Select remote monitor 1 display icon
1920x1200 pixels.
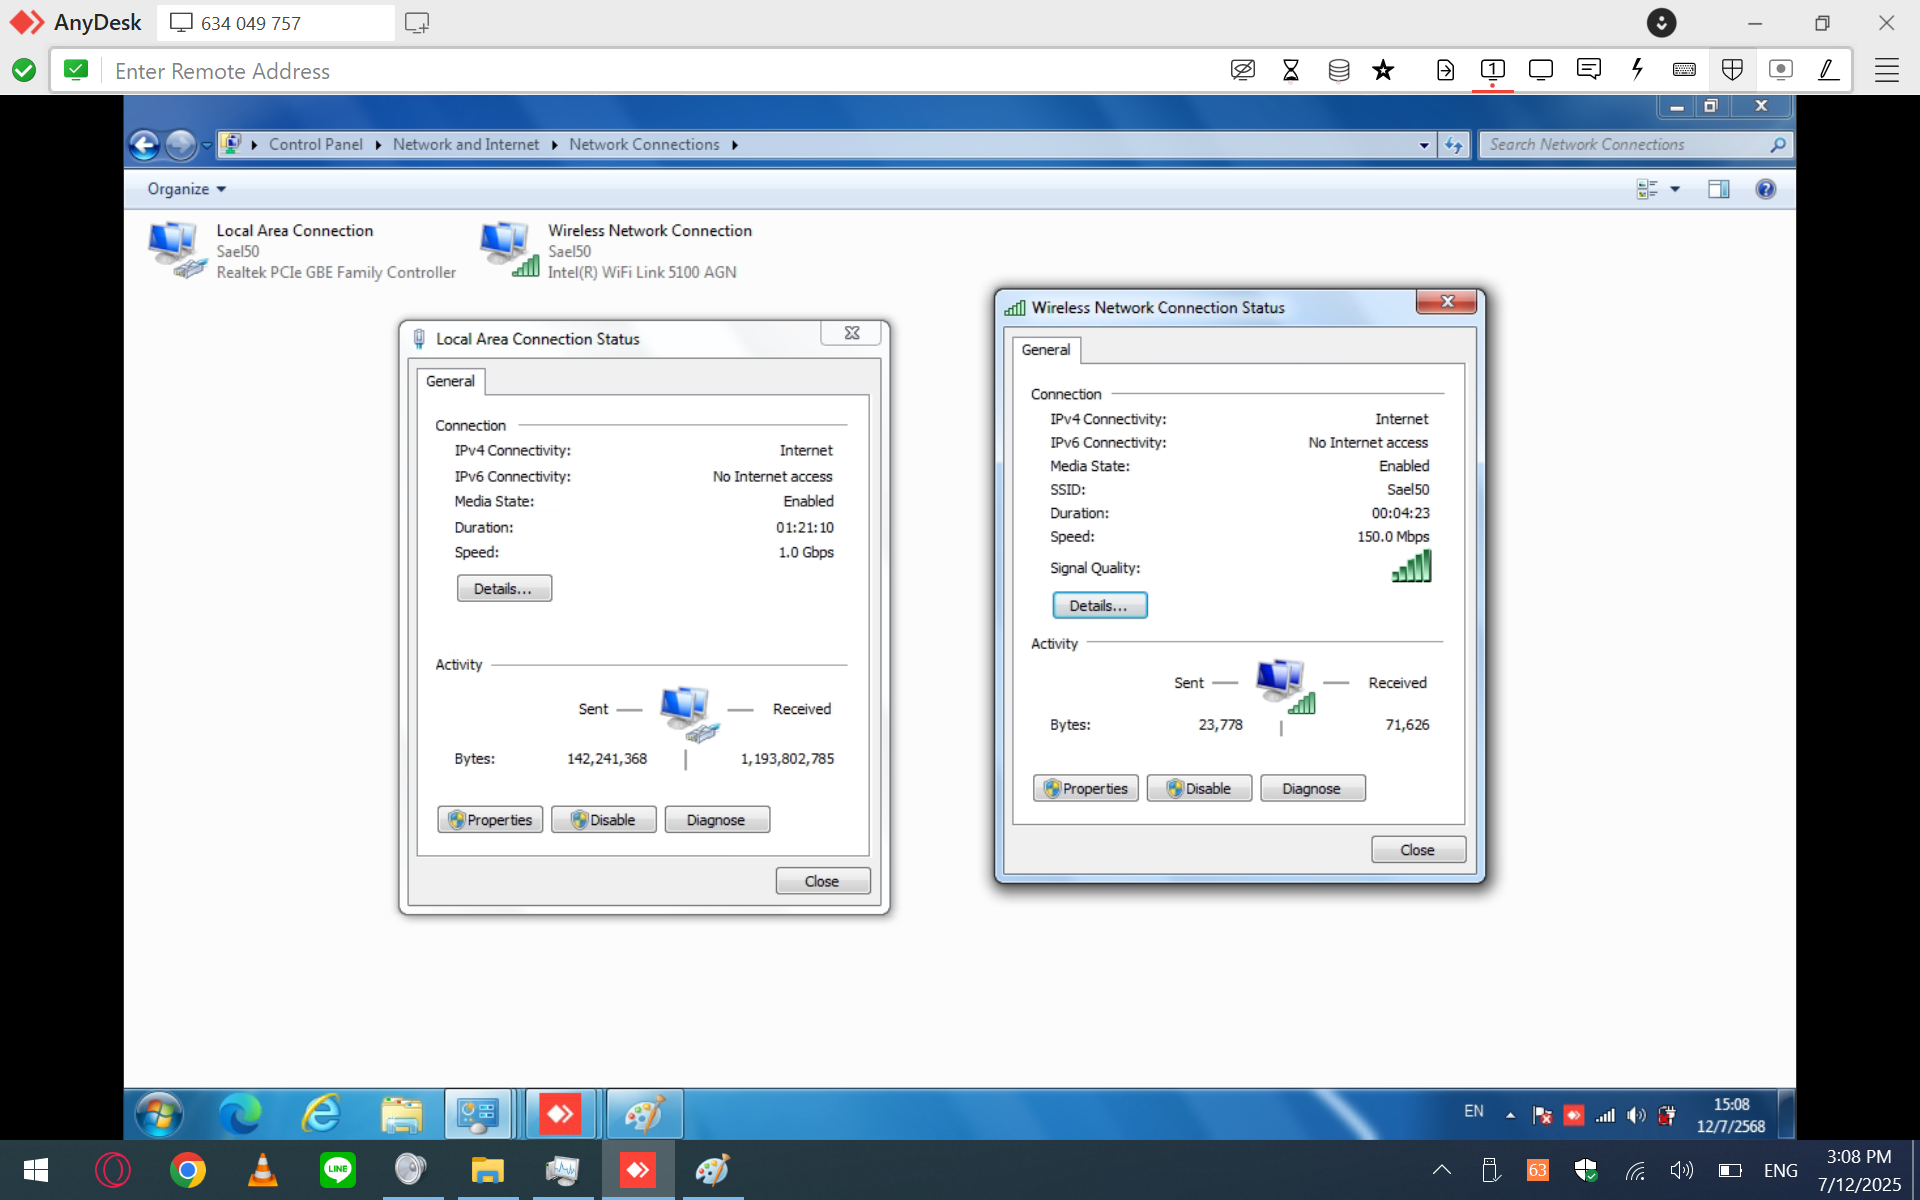[1492, 70]
